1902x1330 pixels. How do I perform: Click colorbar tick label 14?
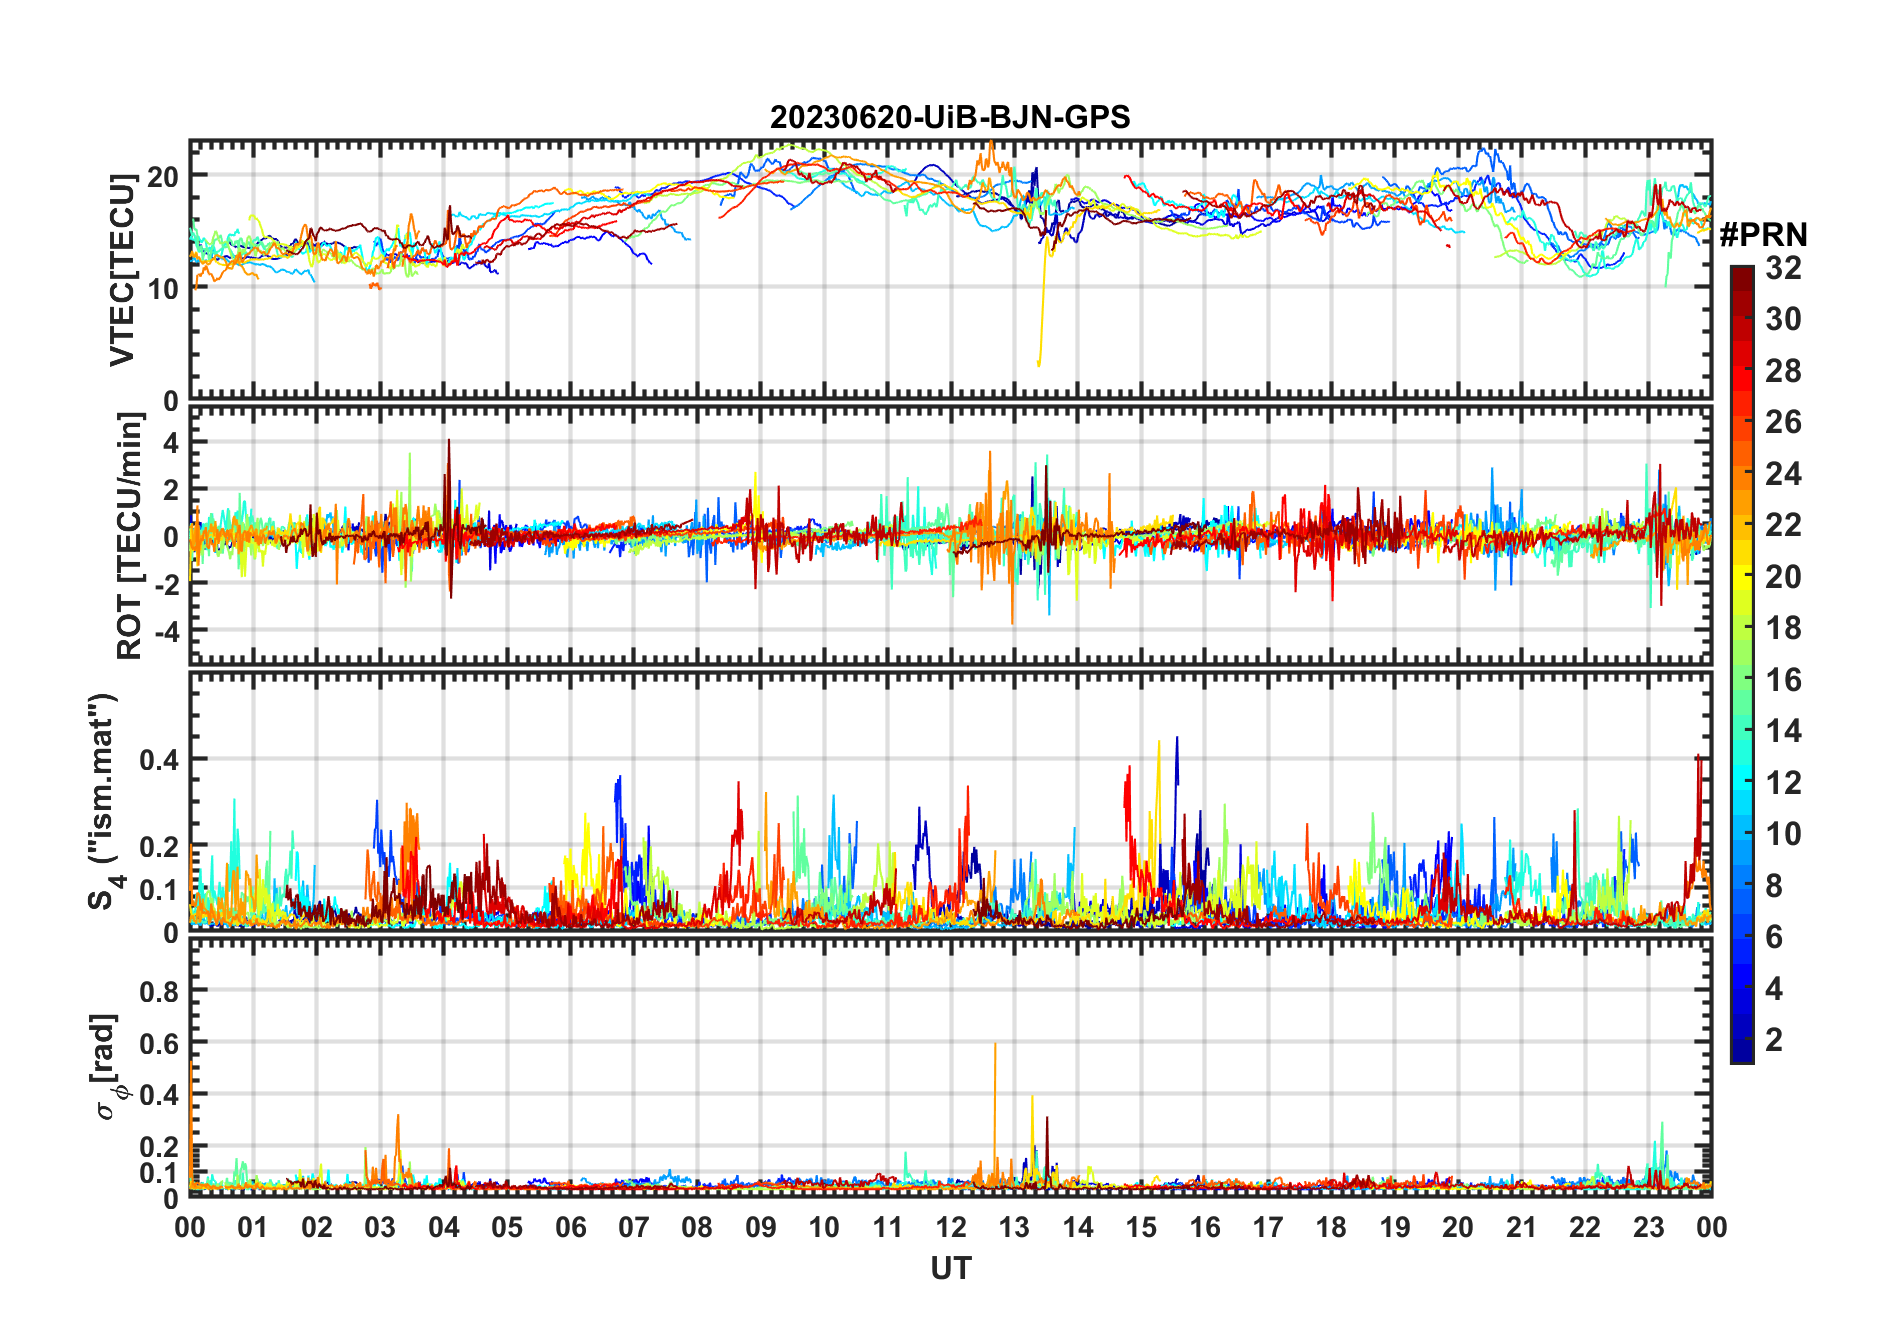1783,731
